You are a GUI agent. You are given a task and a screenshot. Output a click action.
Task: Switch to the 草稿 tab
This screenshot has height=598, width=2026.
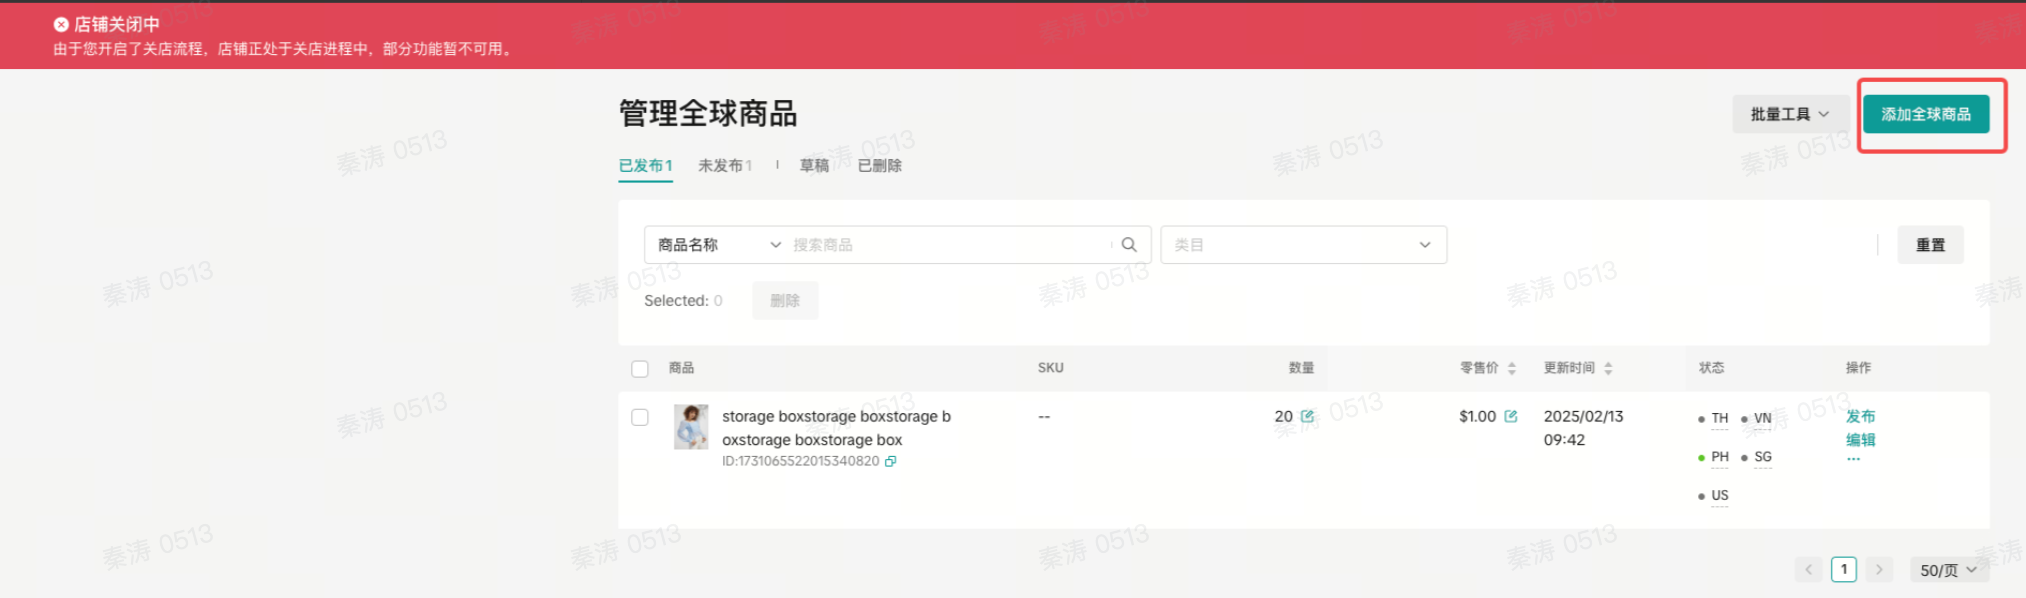[814, 166]
